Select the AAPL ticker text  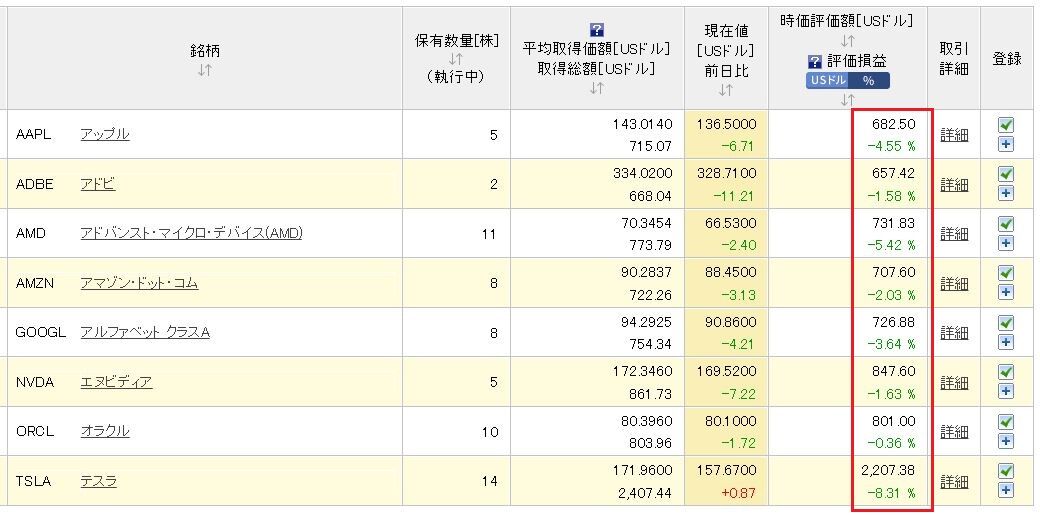[x=33, y=135]
